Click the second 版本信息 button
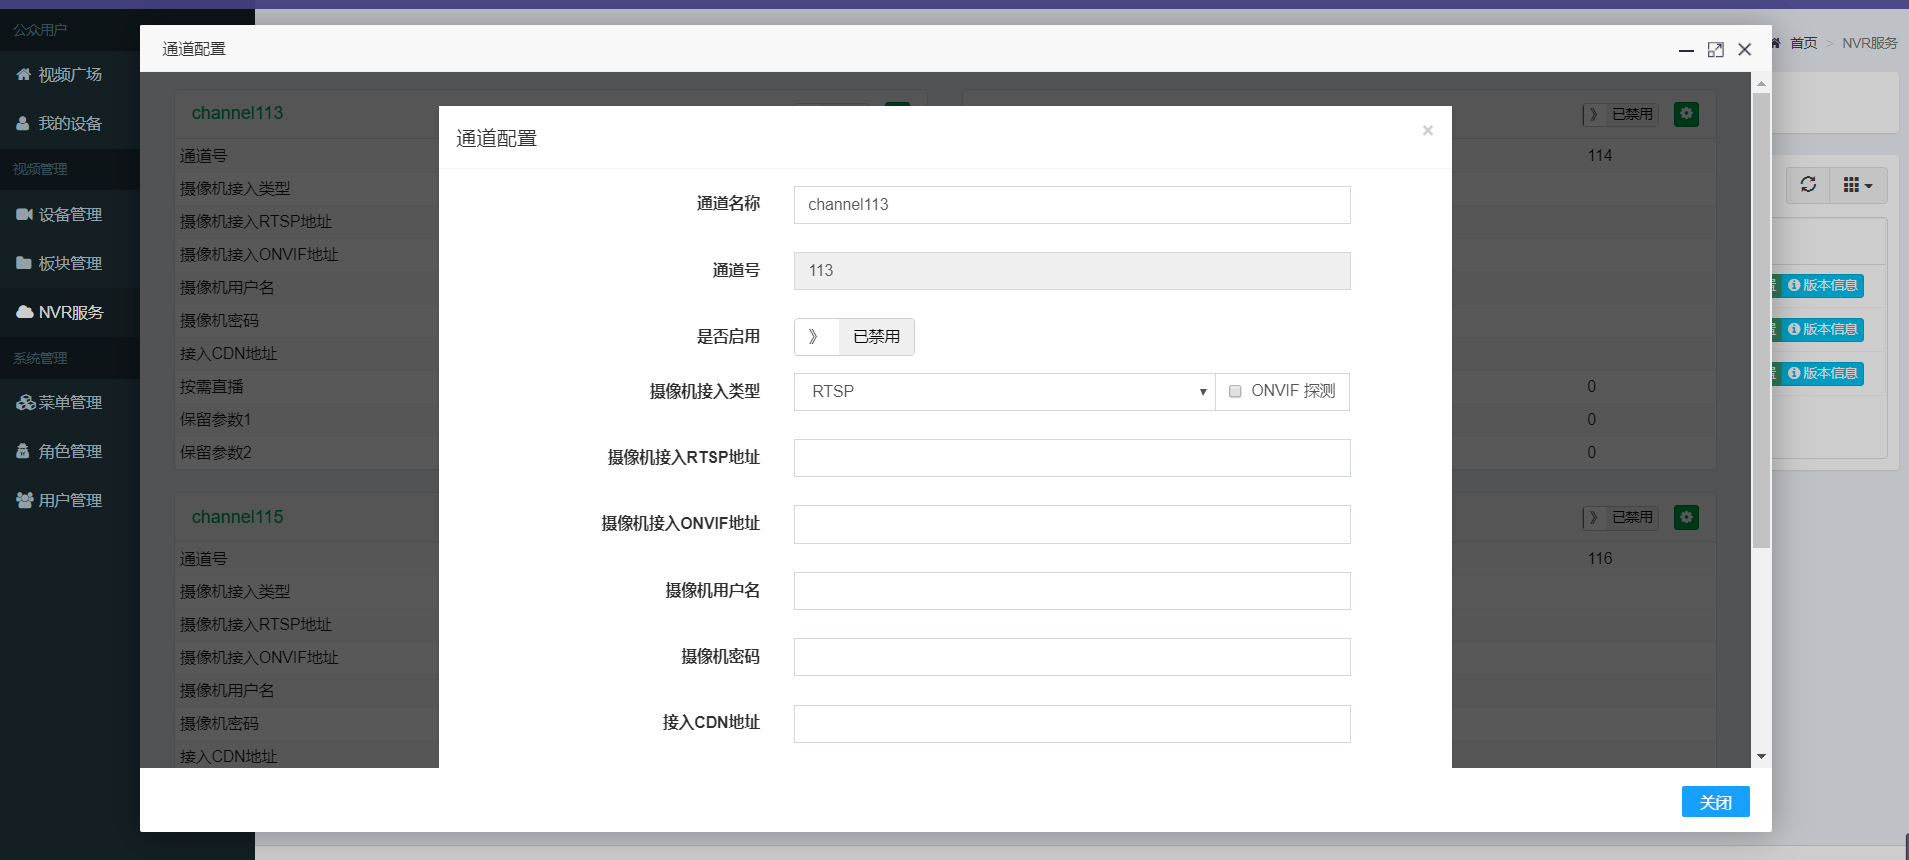Screen dimensions: 1909x860 pos(1822,330)
